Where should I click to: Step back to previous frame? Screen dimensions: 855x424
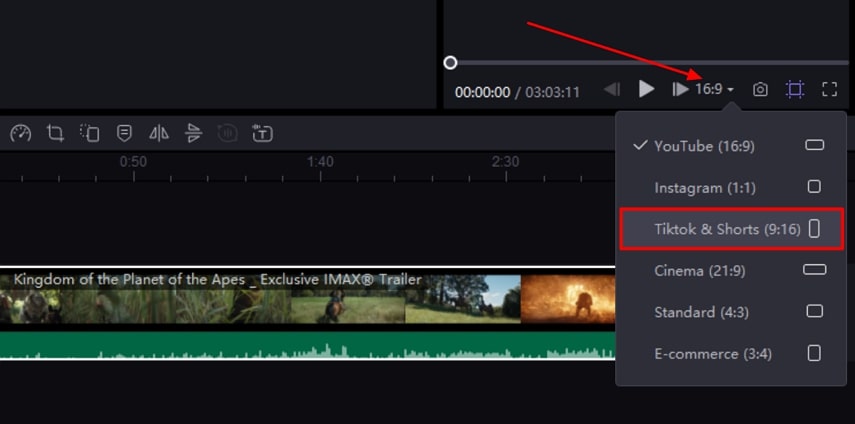click(612, 89)
